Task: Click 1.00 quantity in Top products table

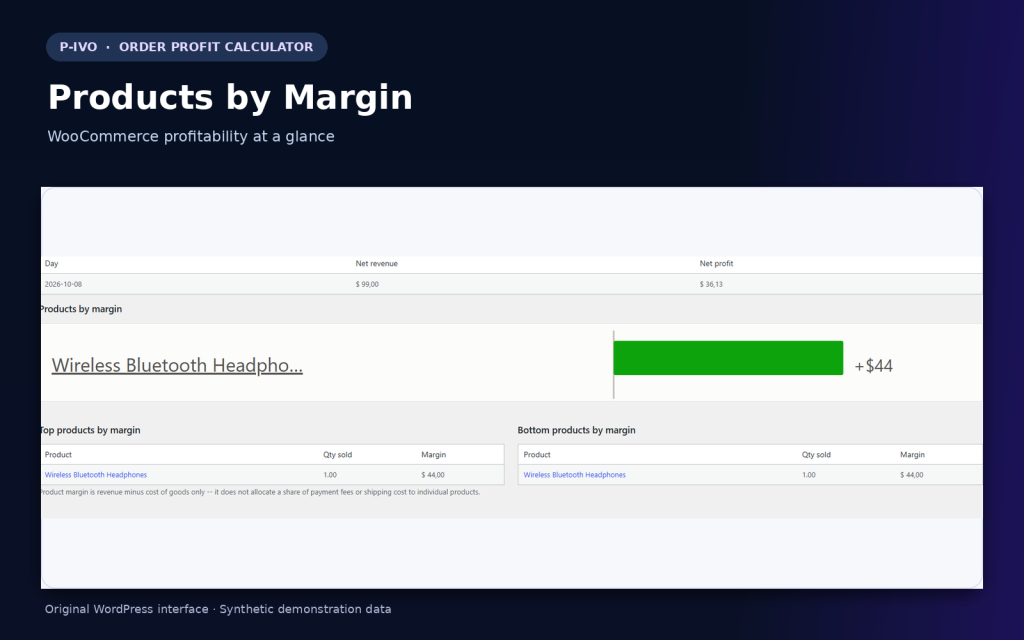Action: 330,475
